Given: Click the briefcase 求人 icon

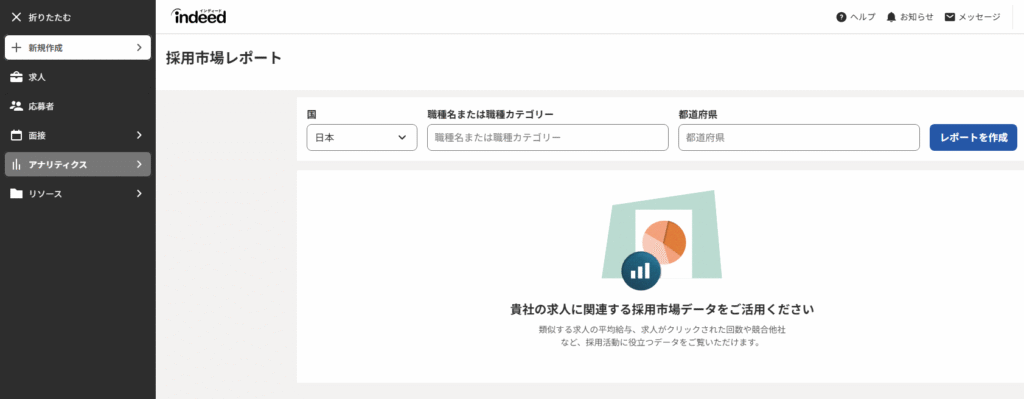Looking at the screenshot, I should click(x=17, y=77).
